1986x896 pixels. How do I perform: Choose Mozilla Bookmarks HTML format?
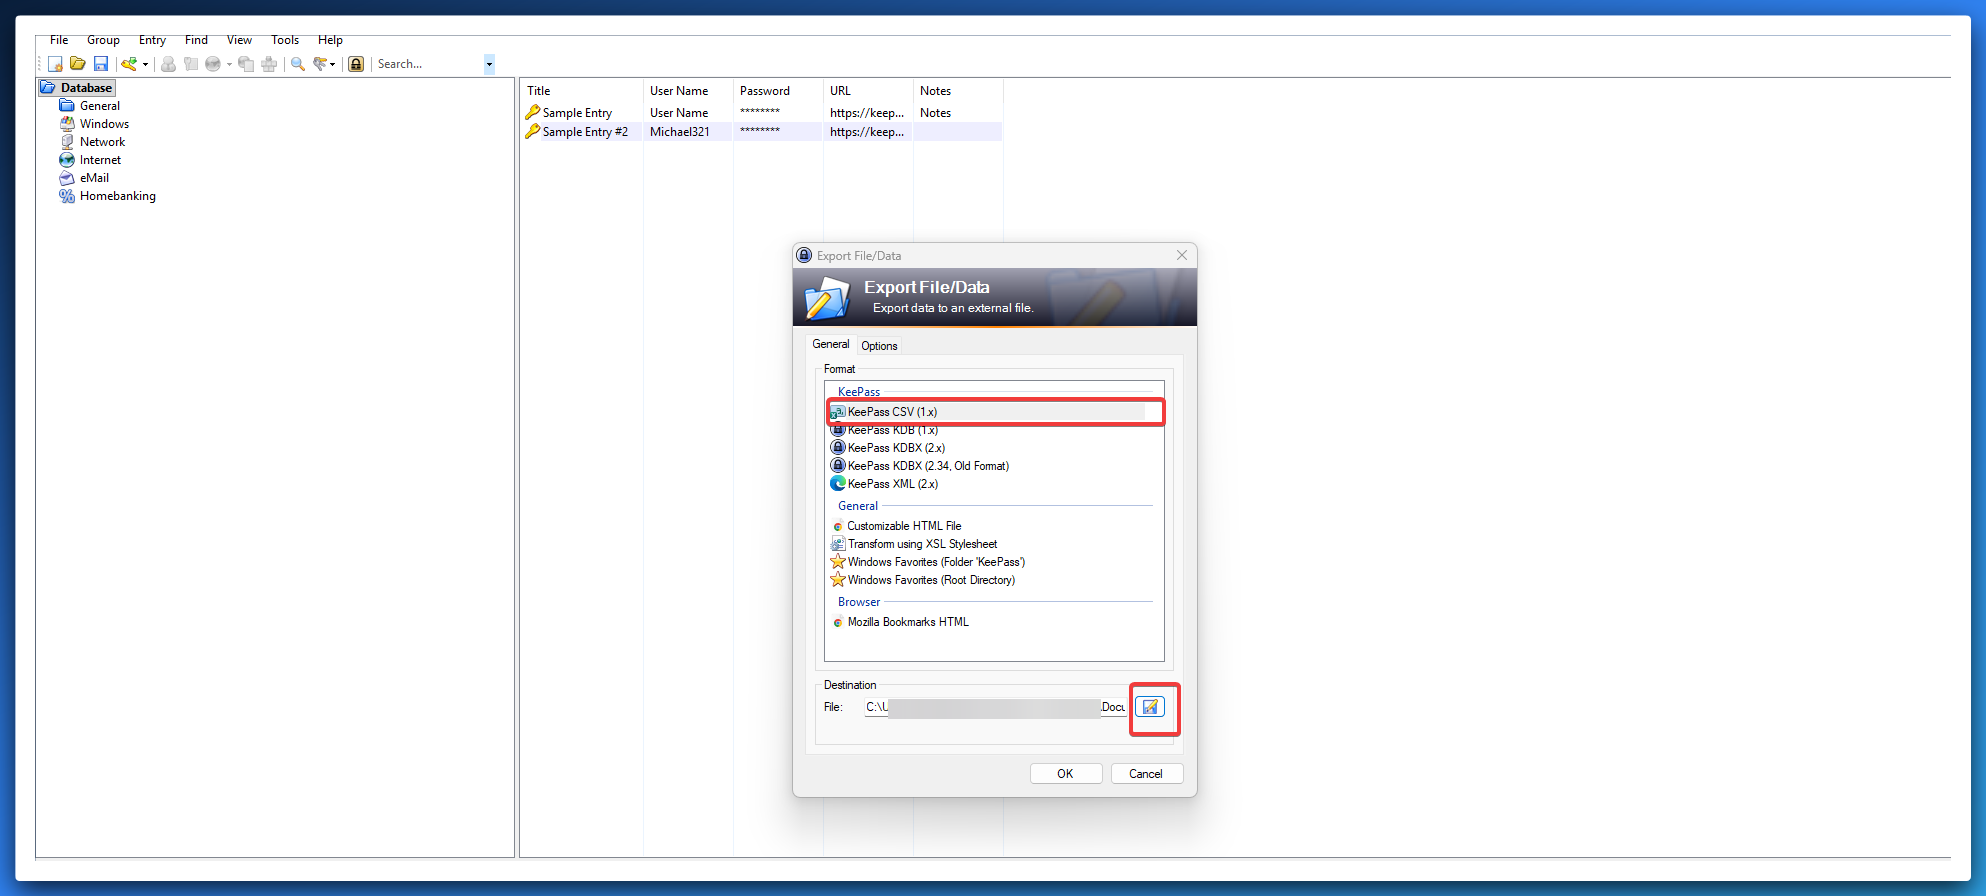(x=907, y=622)
